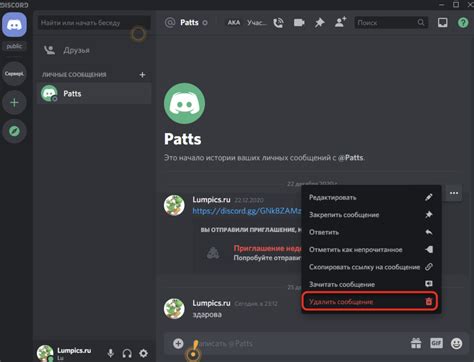Open the GIF picker
The height and width of the screenshot is (362, 474).
[436, 343]
